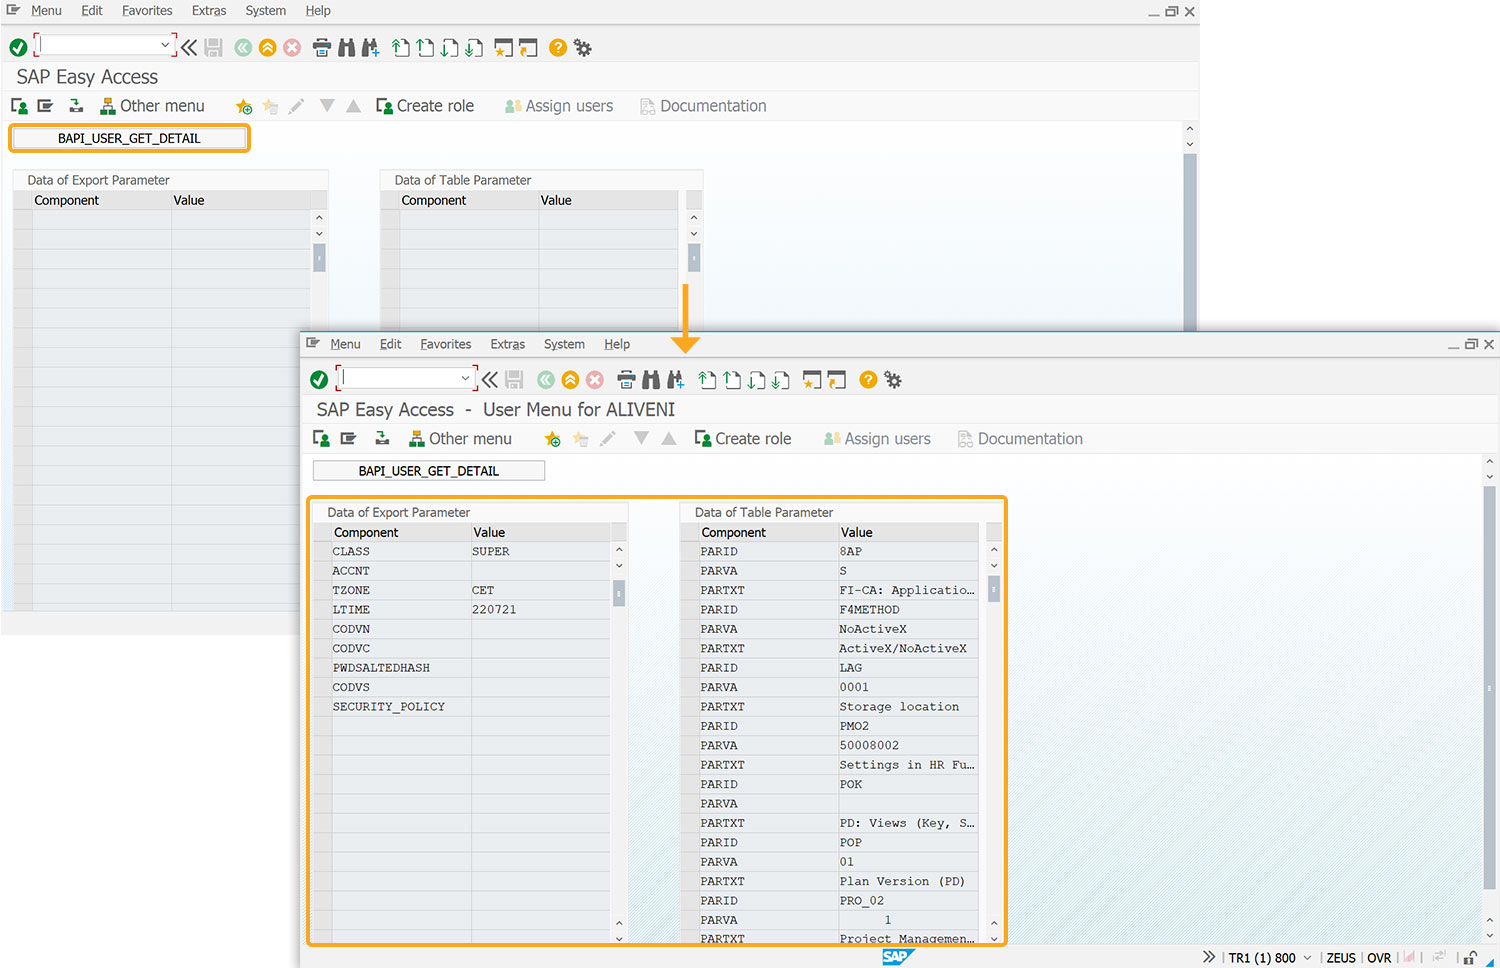Go to last page in ALIVENI window
Image resolution: width=1500 pixels, height=968 pixels.
coord(781,380)
